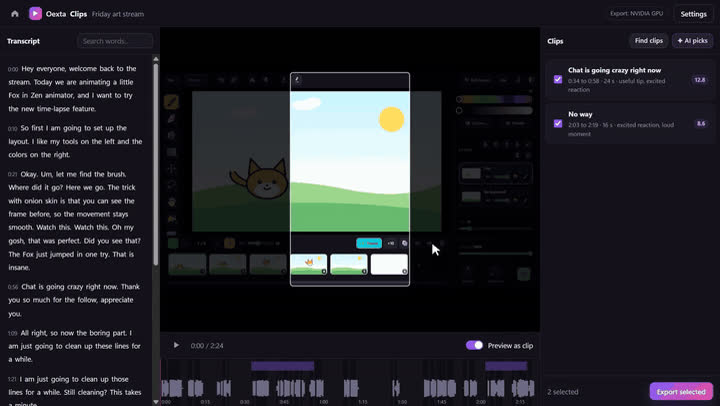Click the blank white frame thumbnail in the preview
The width and height of the screenshot is (720, 406).
click(389, 264)
